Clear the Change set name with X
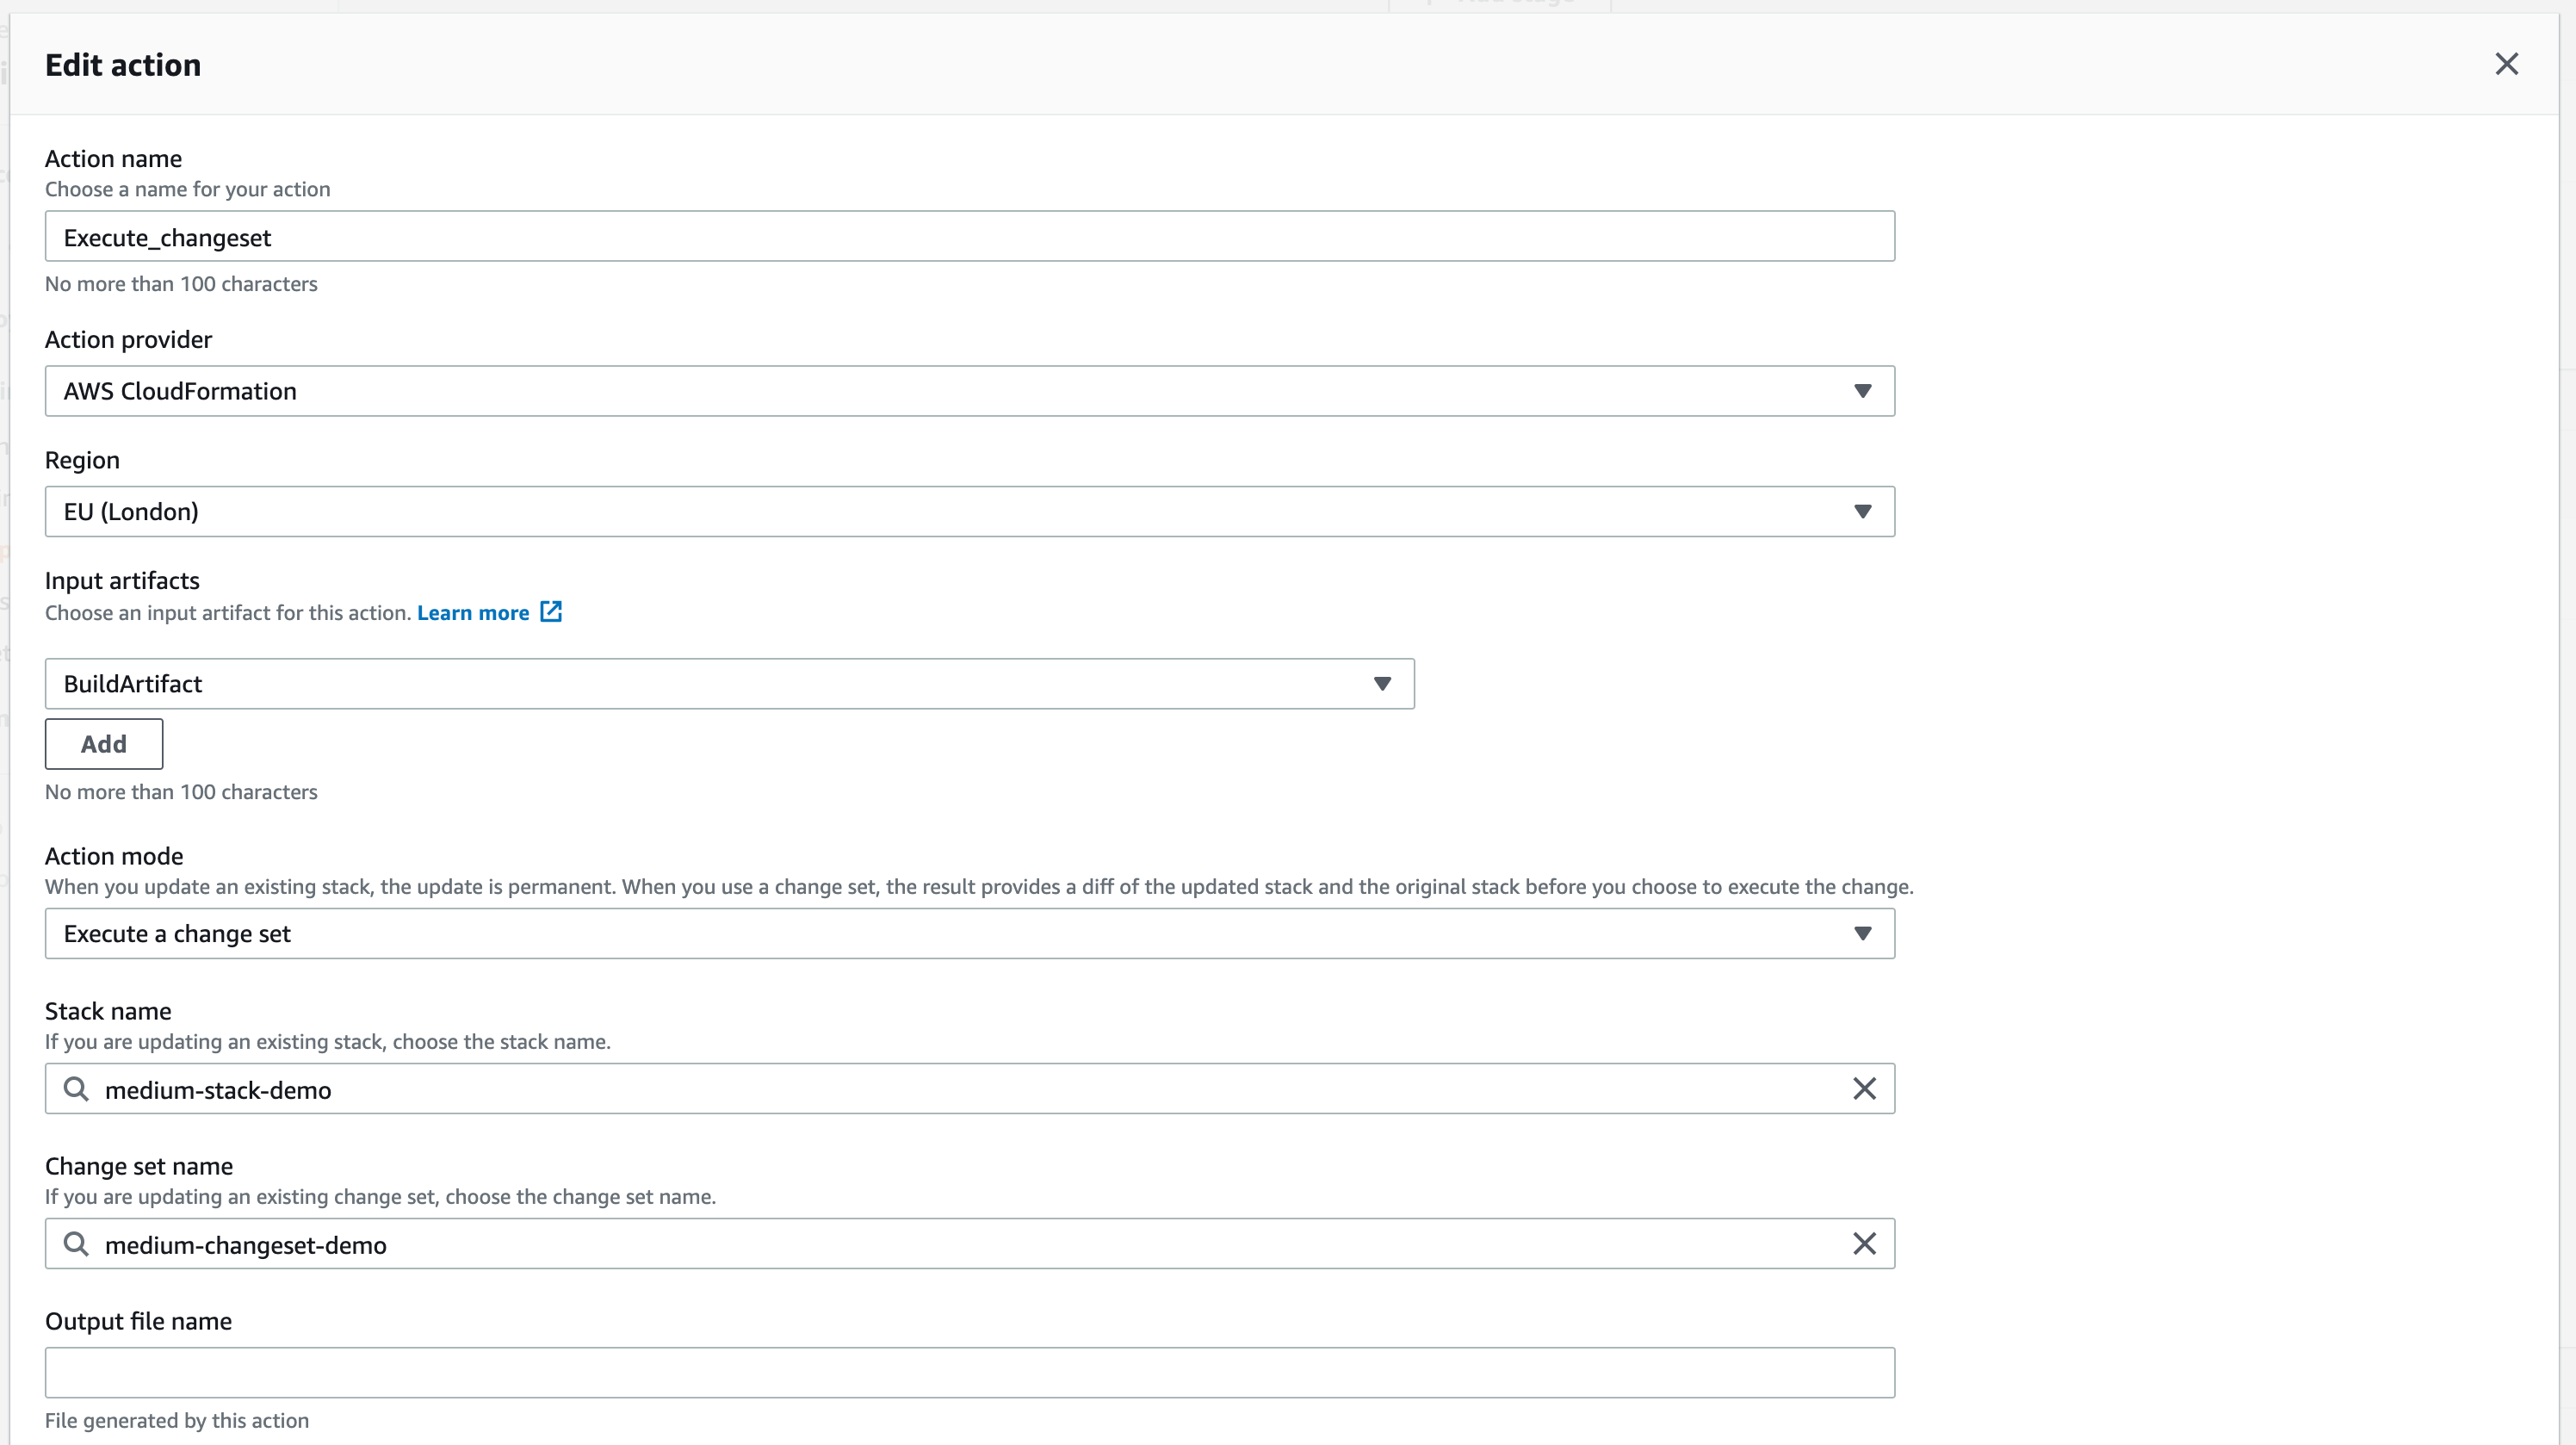The image size is (2576, 1445). point(1864,1244)
